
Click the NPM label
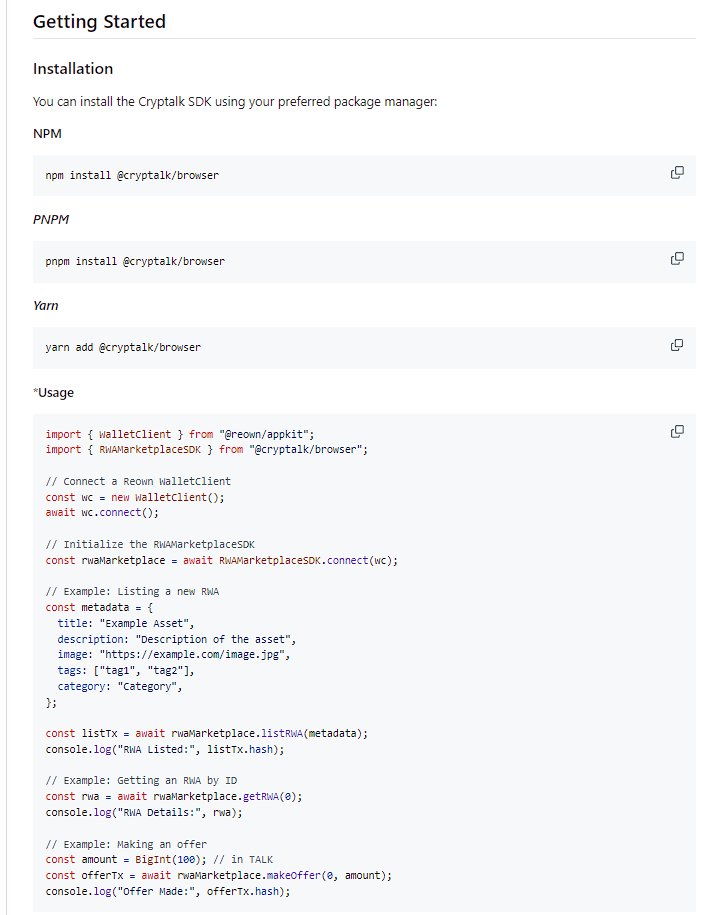(x=47, y=134)
